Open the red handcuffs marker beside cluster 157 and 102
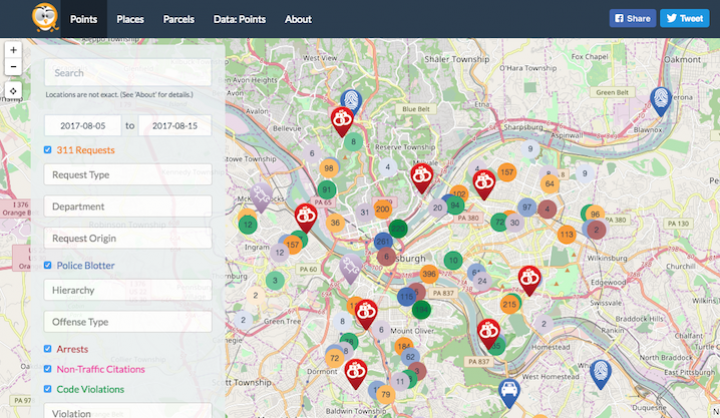 click(484, 185)
